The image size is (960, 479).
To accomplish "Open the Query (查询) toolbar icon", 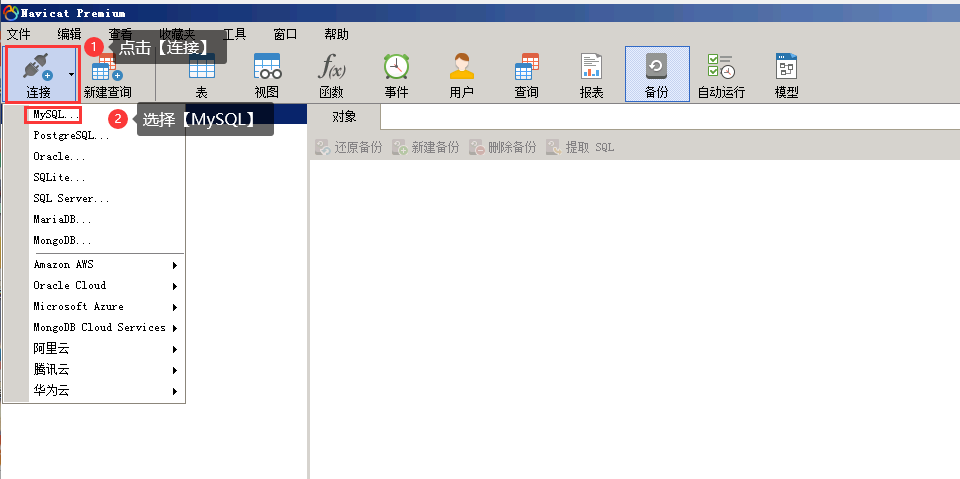I will pos(527,66).
